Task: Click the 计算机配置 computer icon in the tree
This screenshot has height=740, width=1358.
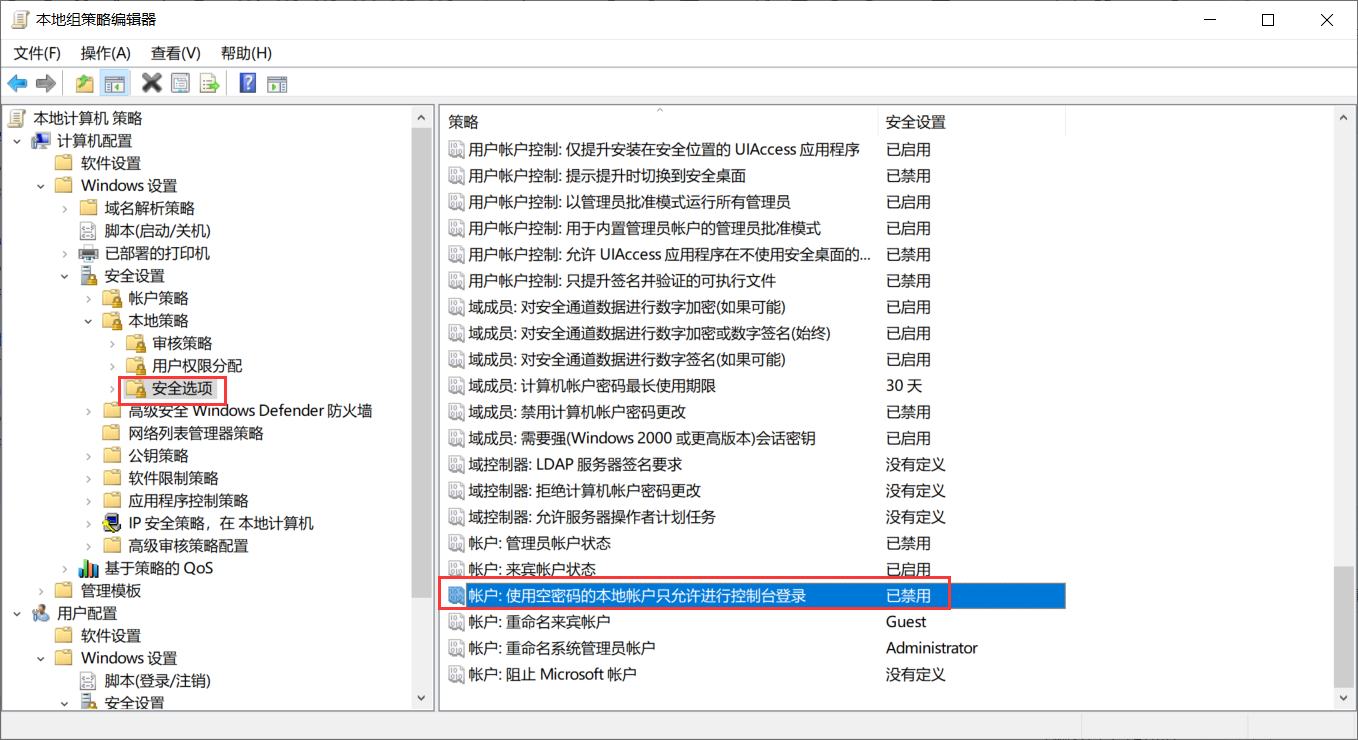Action: coord(41,141)
